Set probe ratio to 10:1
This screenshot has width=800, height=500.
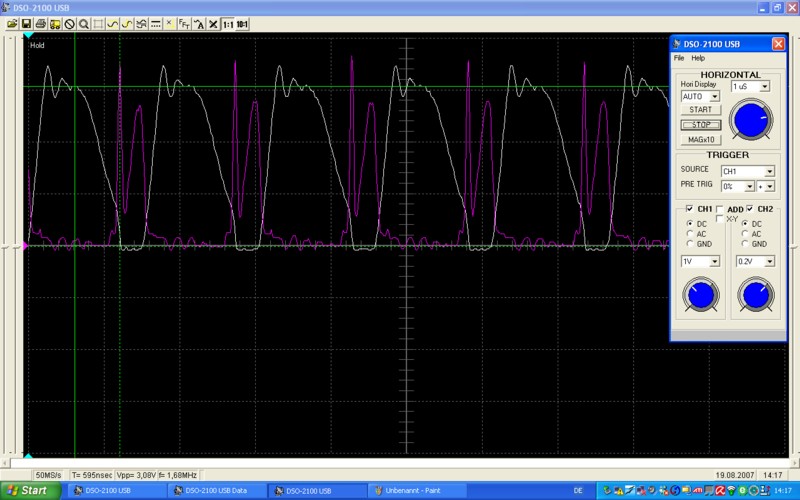[x=242, y=24]
